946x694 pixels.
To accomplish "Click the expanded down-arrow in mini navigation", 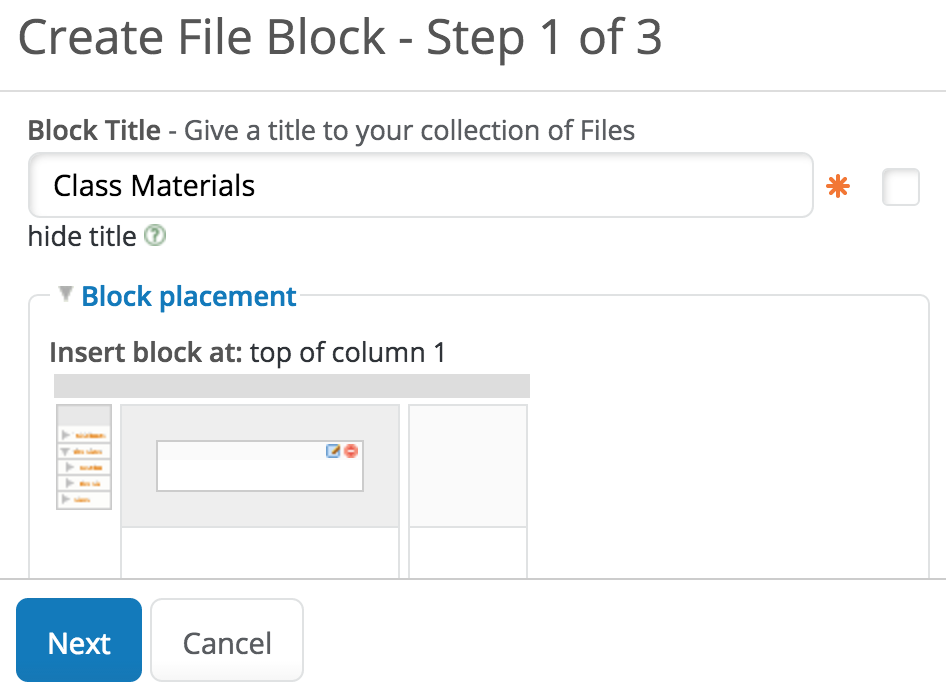I will click(x=65, y=451).
